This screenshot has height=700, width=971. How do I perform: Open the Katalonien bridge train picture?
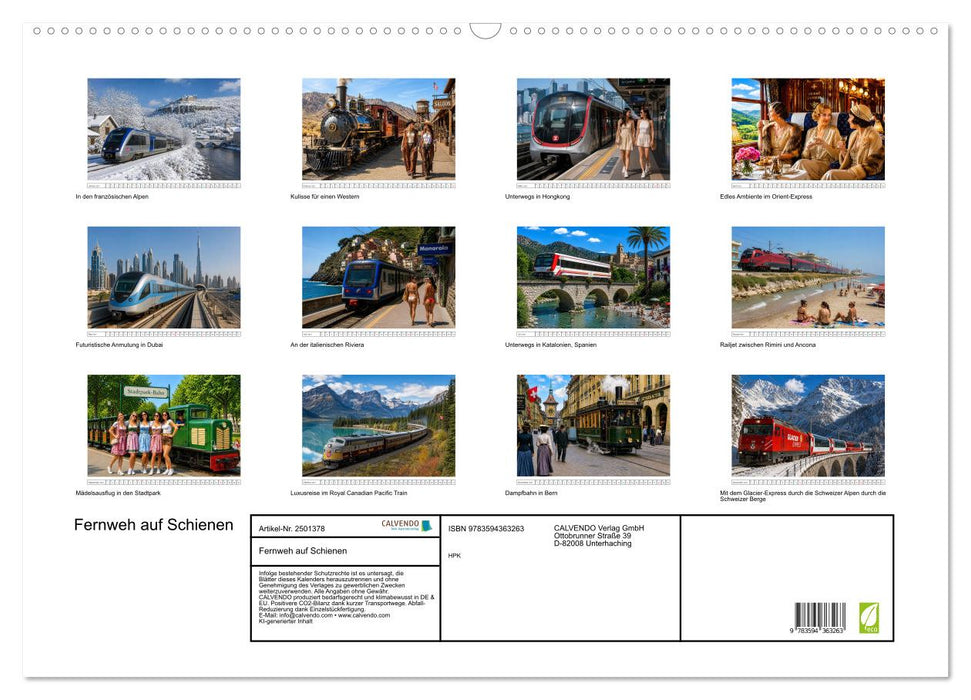tap(593, 277)
